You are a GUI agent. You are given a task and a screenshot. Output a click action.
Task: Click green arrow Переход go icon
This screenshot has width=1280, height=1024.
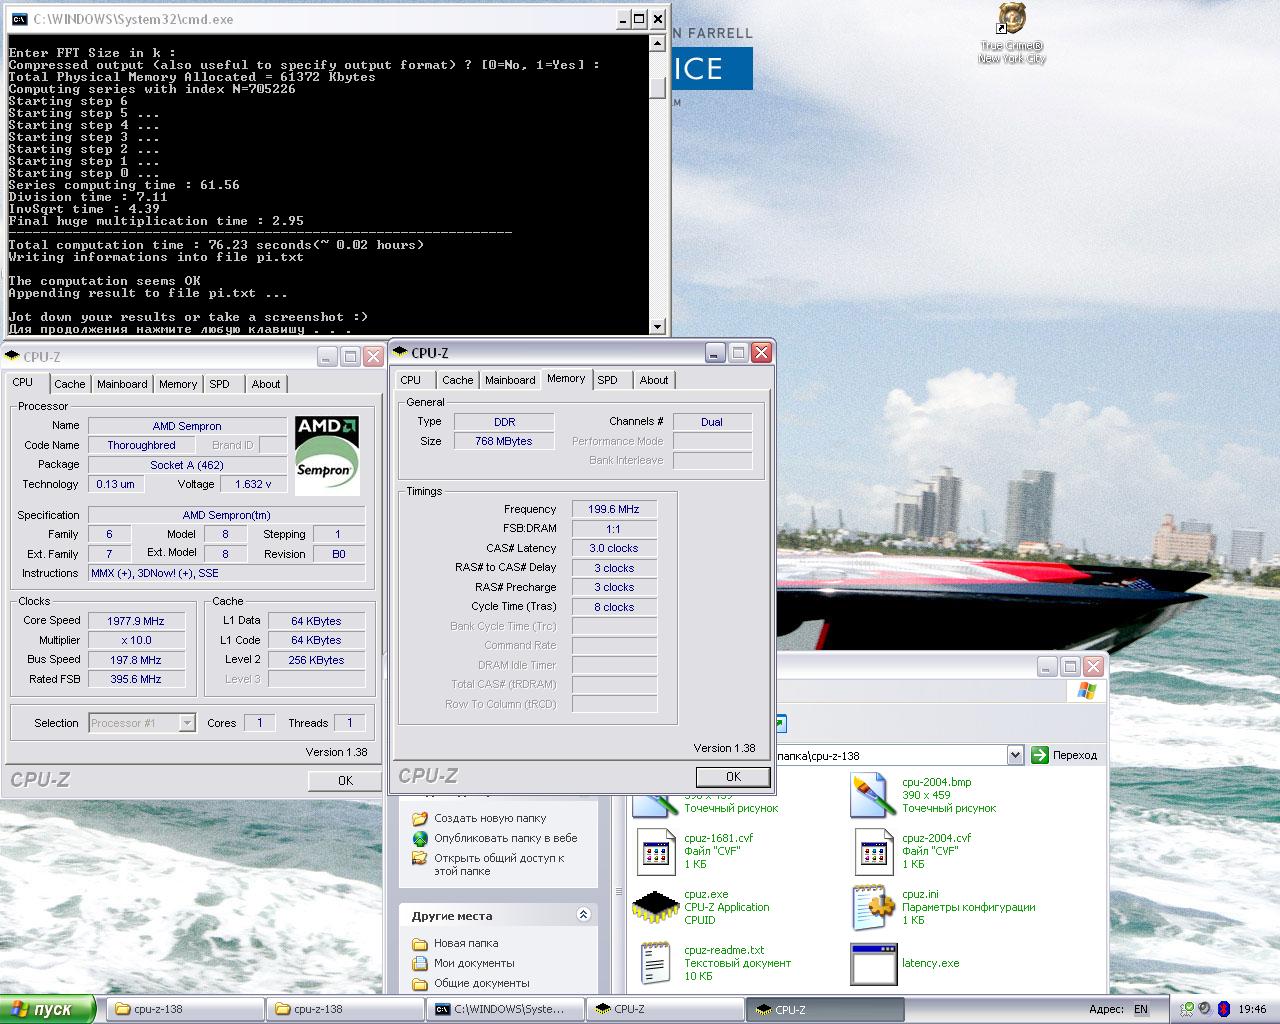click(x=1040, y=755)
